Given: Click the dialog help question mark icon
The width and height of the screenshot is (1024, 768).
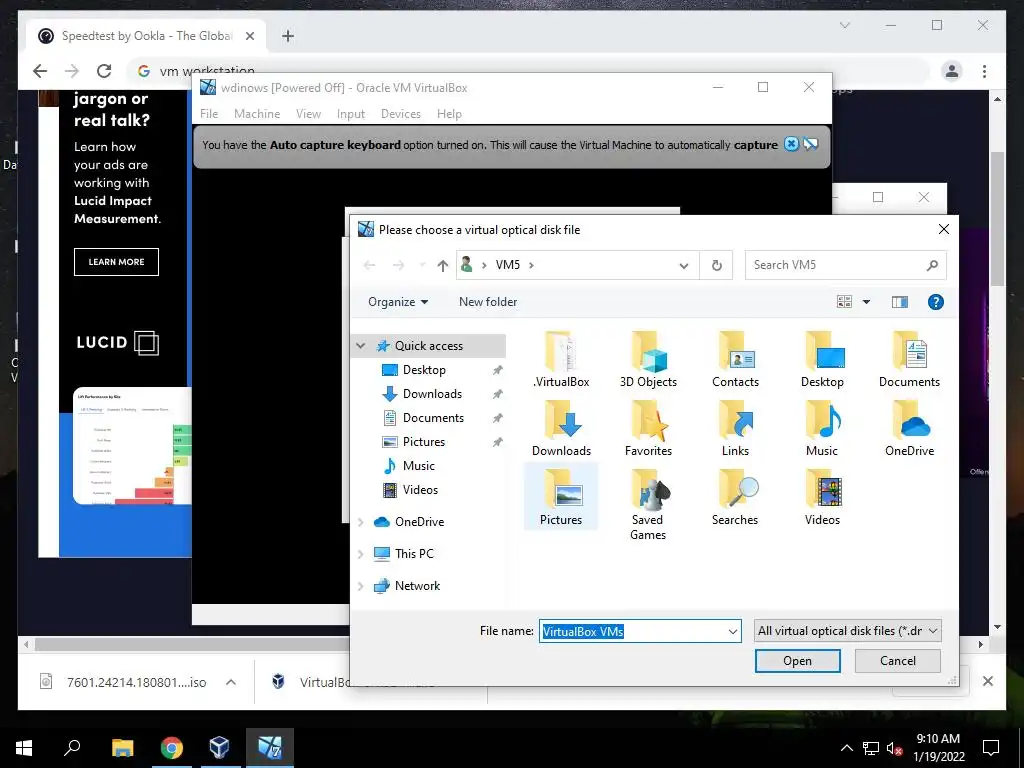Looking at the screenshot, I should (x=935, y=302).
